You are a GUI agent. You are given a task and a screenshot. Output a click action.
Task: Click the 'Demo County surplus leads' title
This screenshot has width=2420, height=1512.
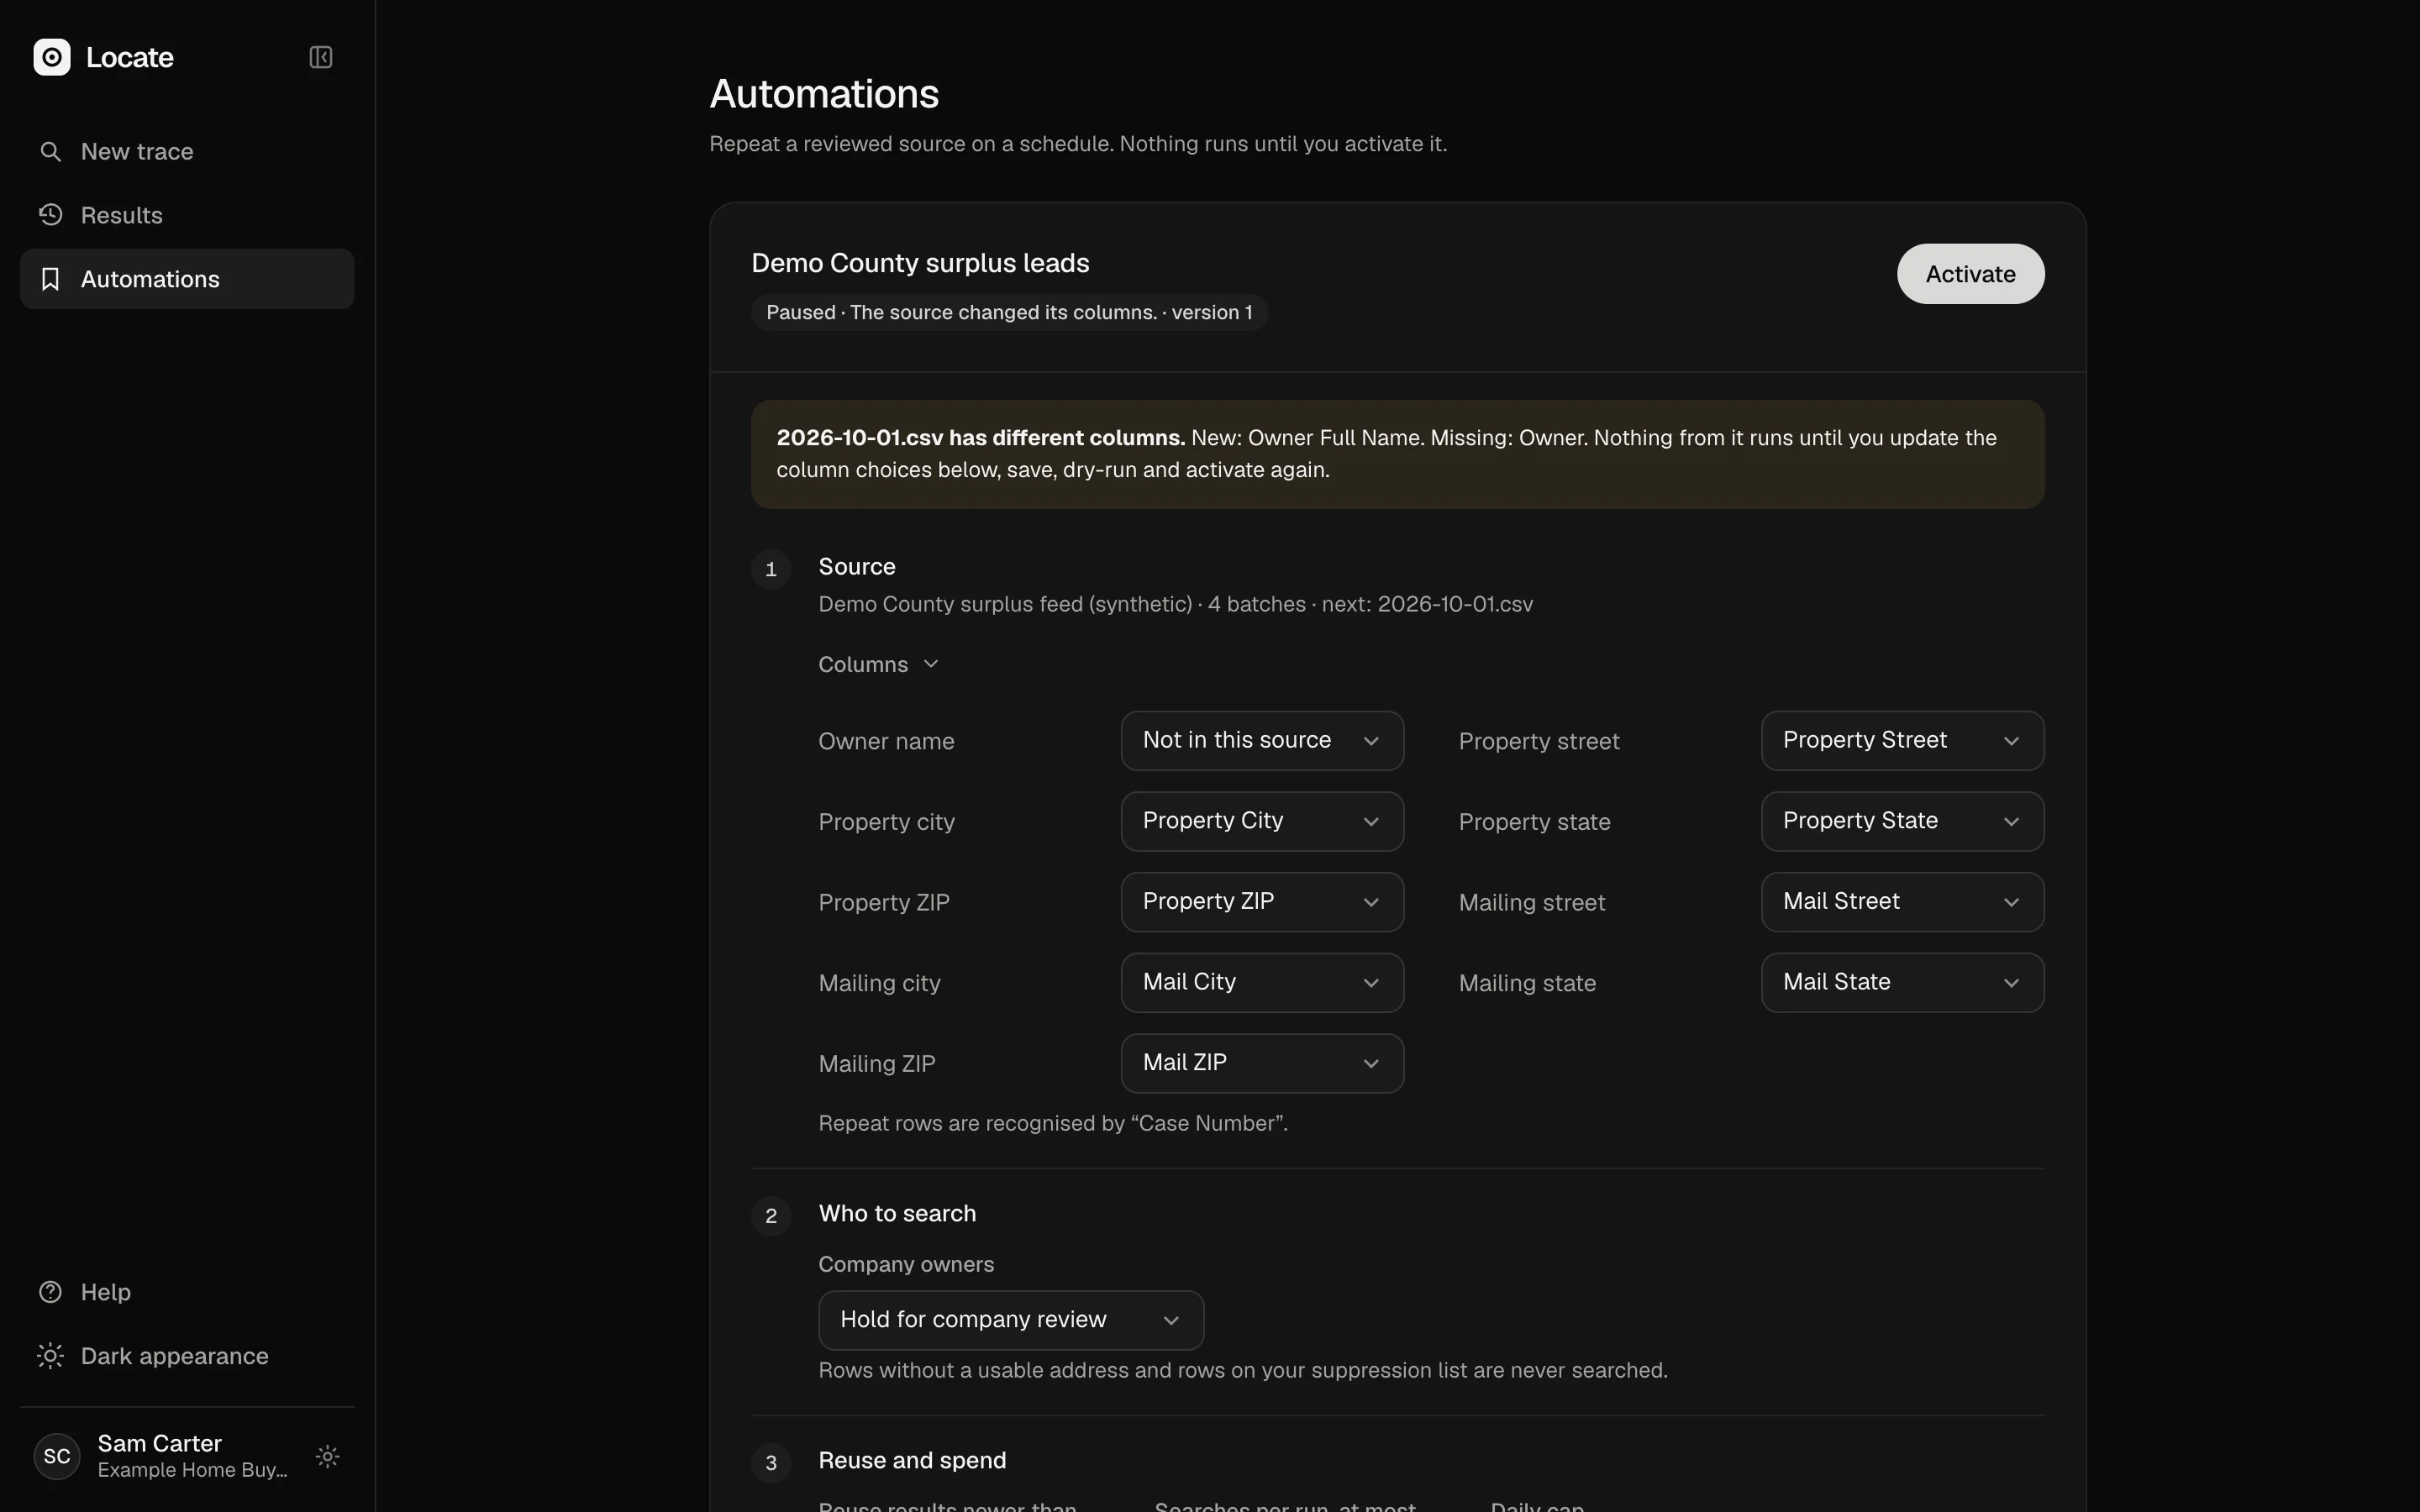(x=920, y=263)
